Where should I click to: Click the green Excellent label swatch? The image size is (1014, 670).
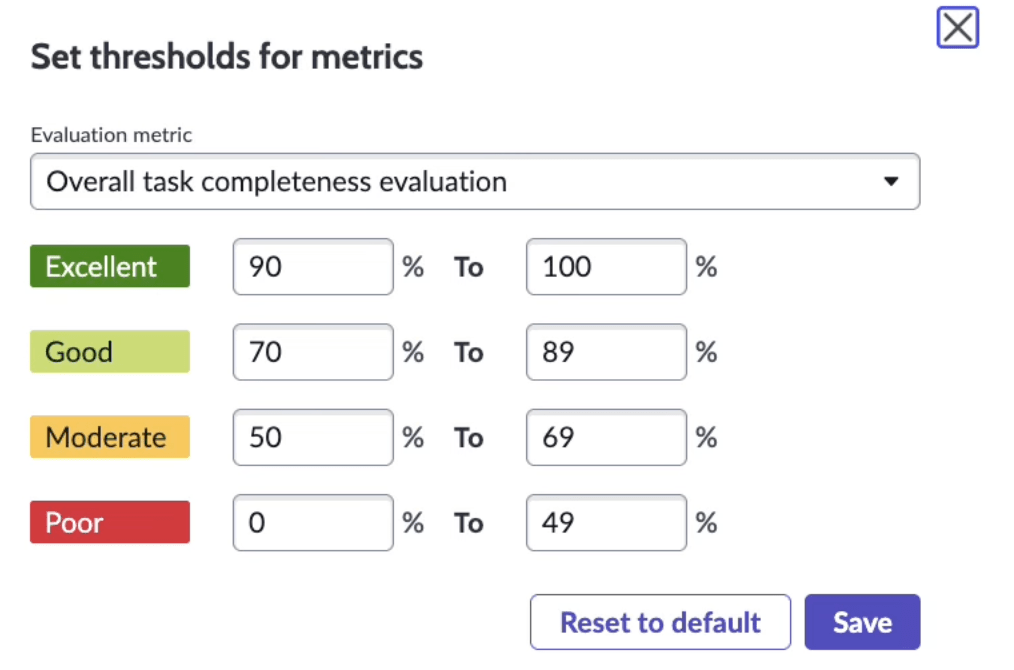click(110, 267)
